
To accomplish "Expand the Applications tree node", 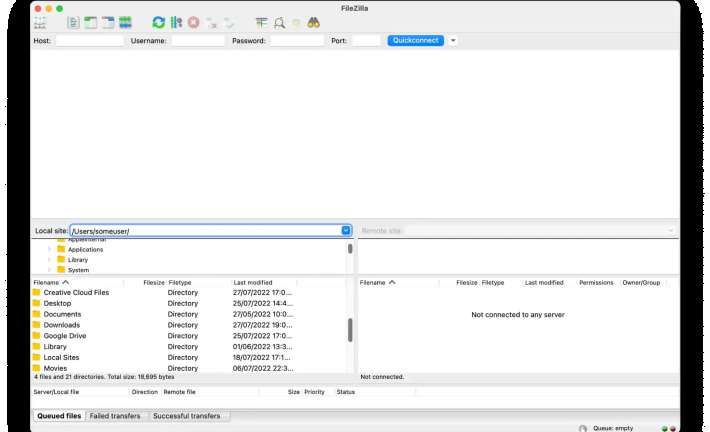I will (49, 249).
